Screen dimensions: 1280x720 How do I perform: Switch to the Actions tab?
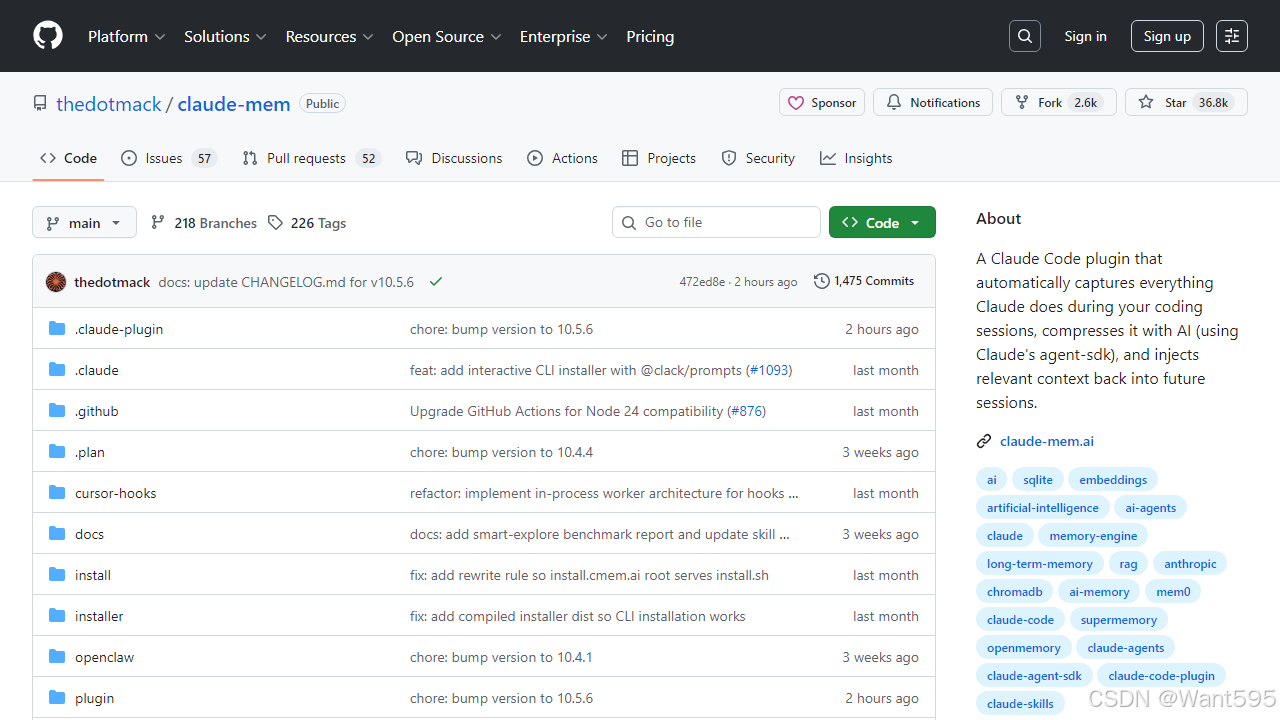click(x=562, y=158)
